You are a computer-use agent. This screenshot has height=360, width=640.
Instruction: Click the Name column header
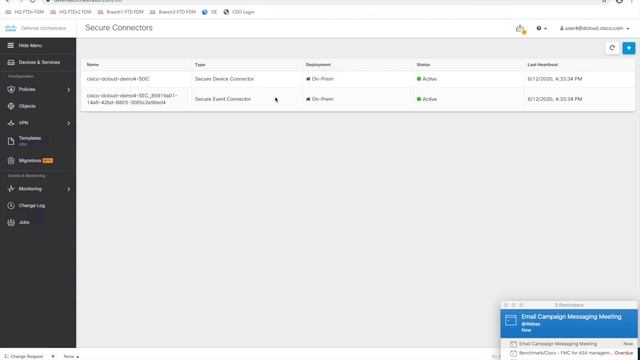coord(93,64)
